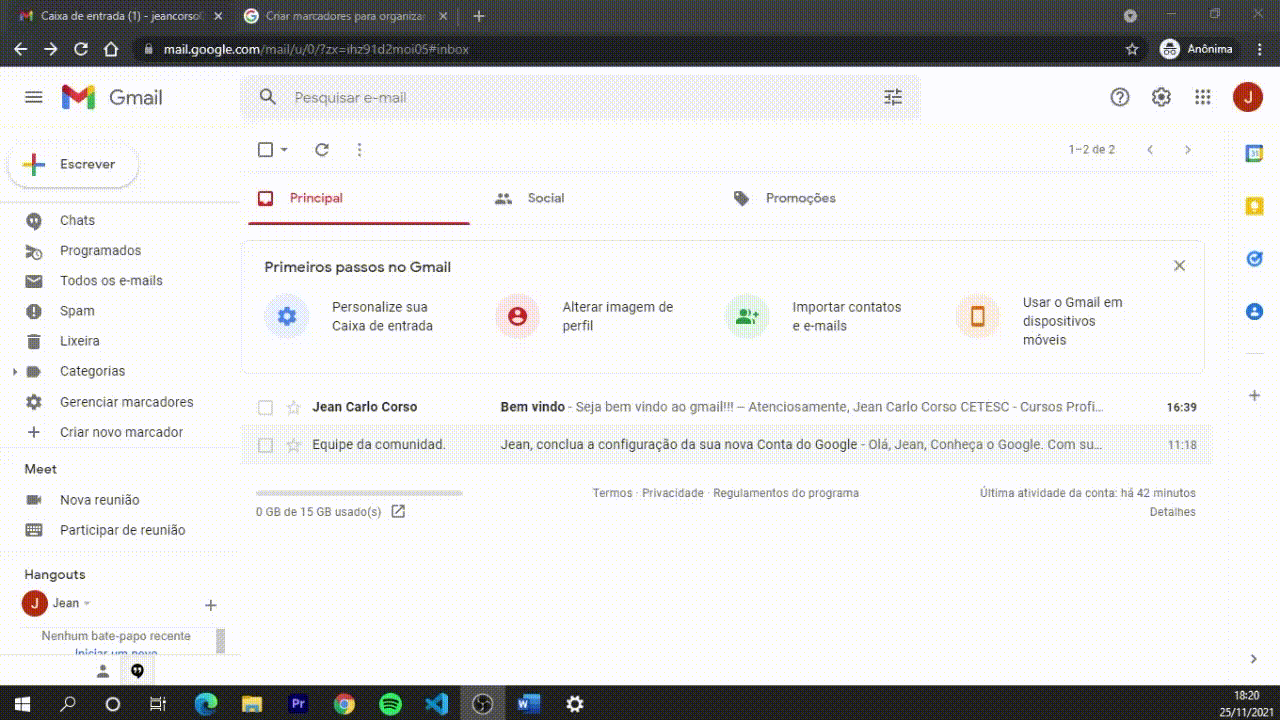
Task: Open Hangouts conversations icon
Action: tap(138, 671)
